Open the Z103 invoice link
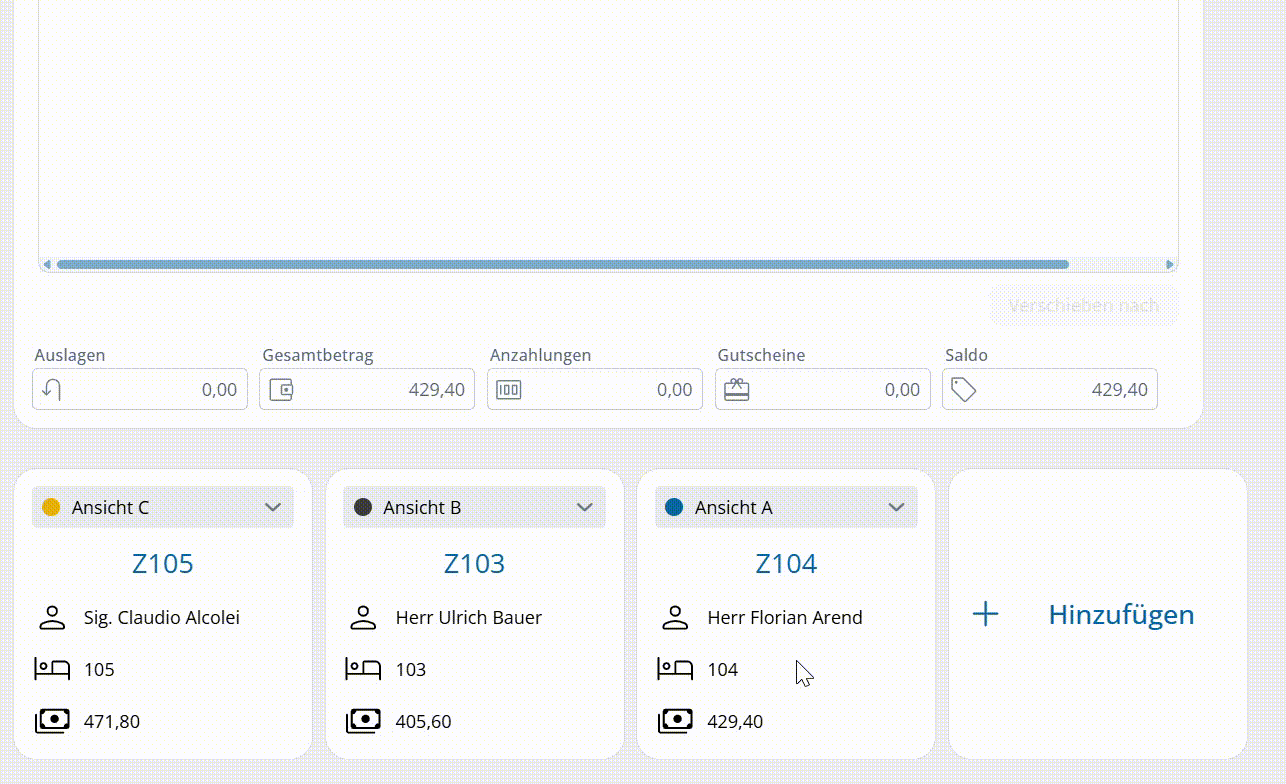The height and width of the screenshot is (784, 1286). 474,564
